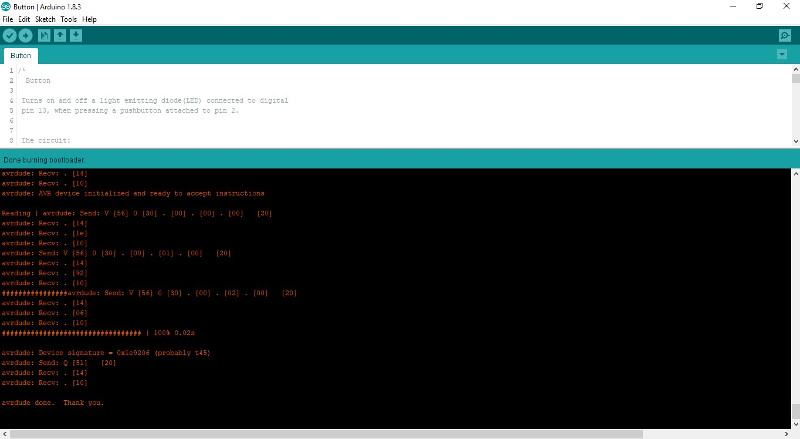The height and width of the screenshot is (439, 800).
Task: Click the 'Recv: . [06]' console line
Action: point(44,313)
